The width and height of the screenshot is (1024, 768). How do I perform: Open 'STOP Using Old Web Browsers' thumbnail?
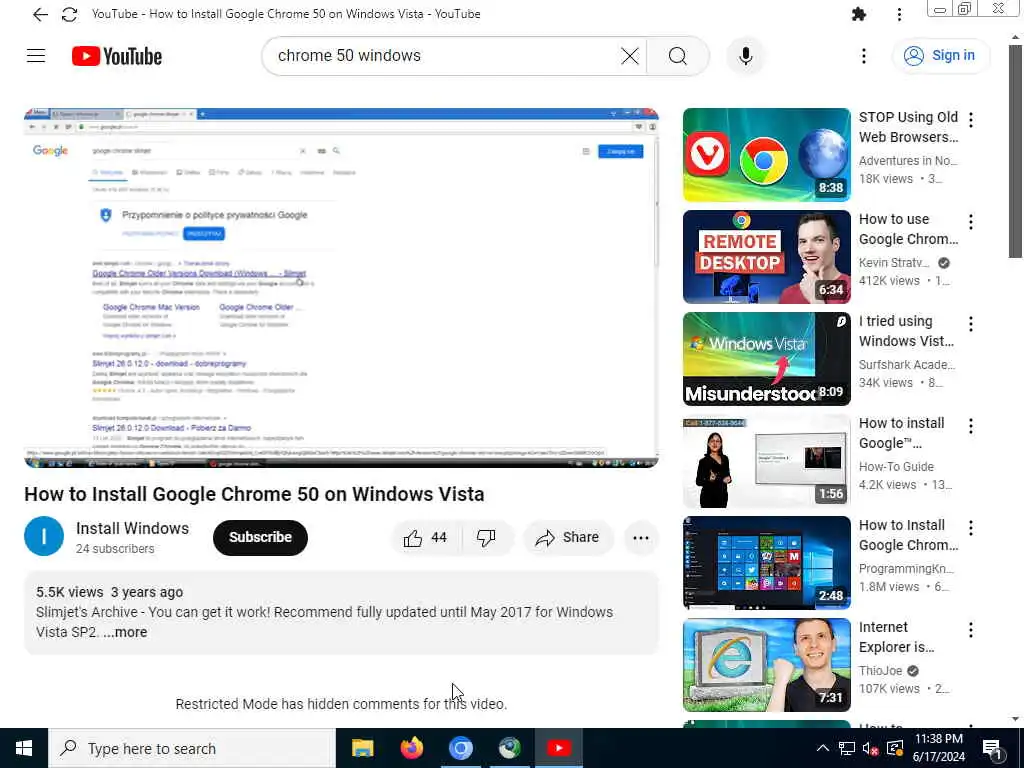767,155
